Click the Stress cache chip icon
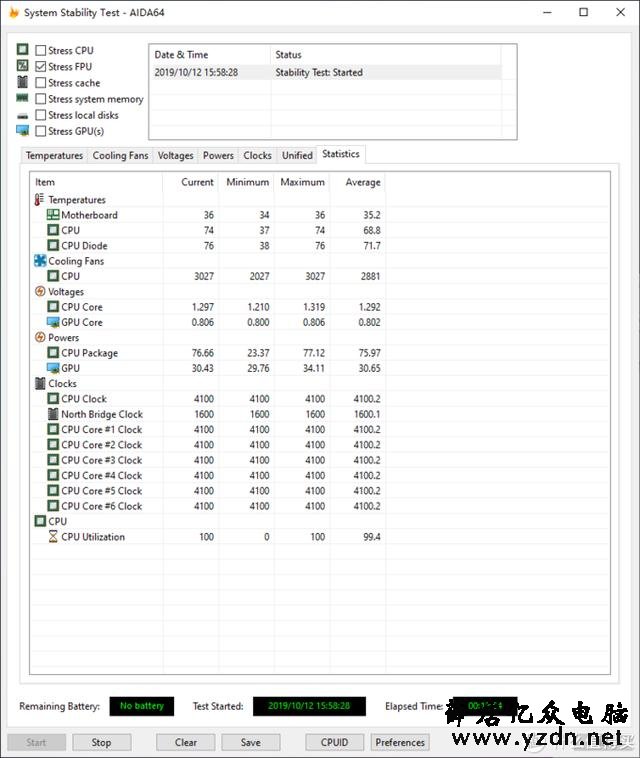This screenshot has width=640, height=758. click(x=22, y=82)
